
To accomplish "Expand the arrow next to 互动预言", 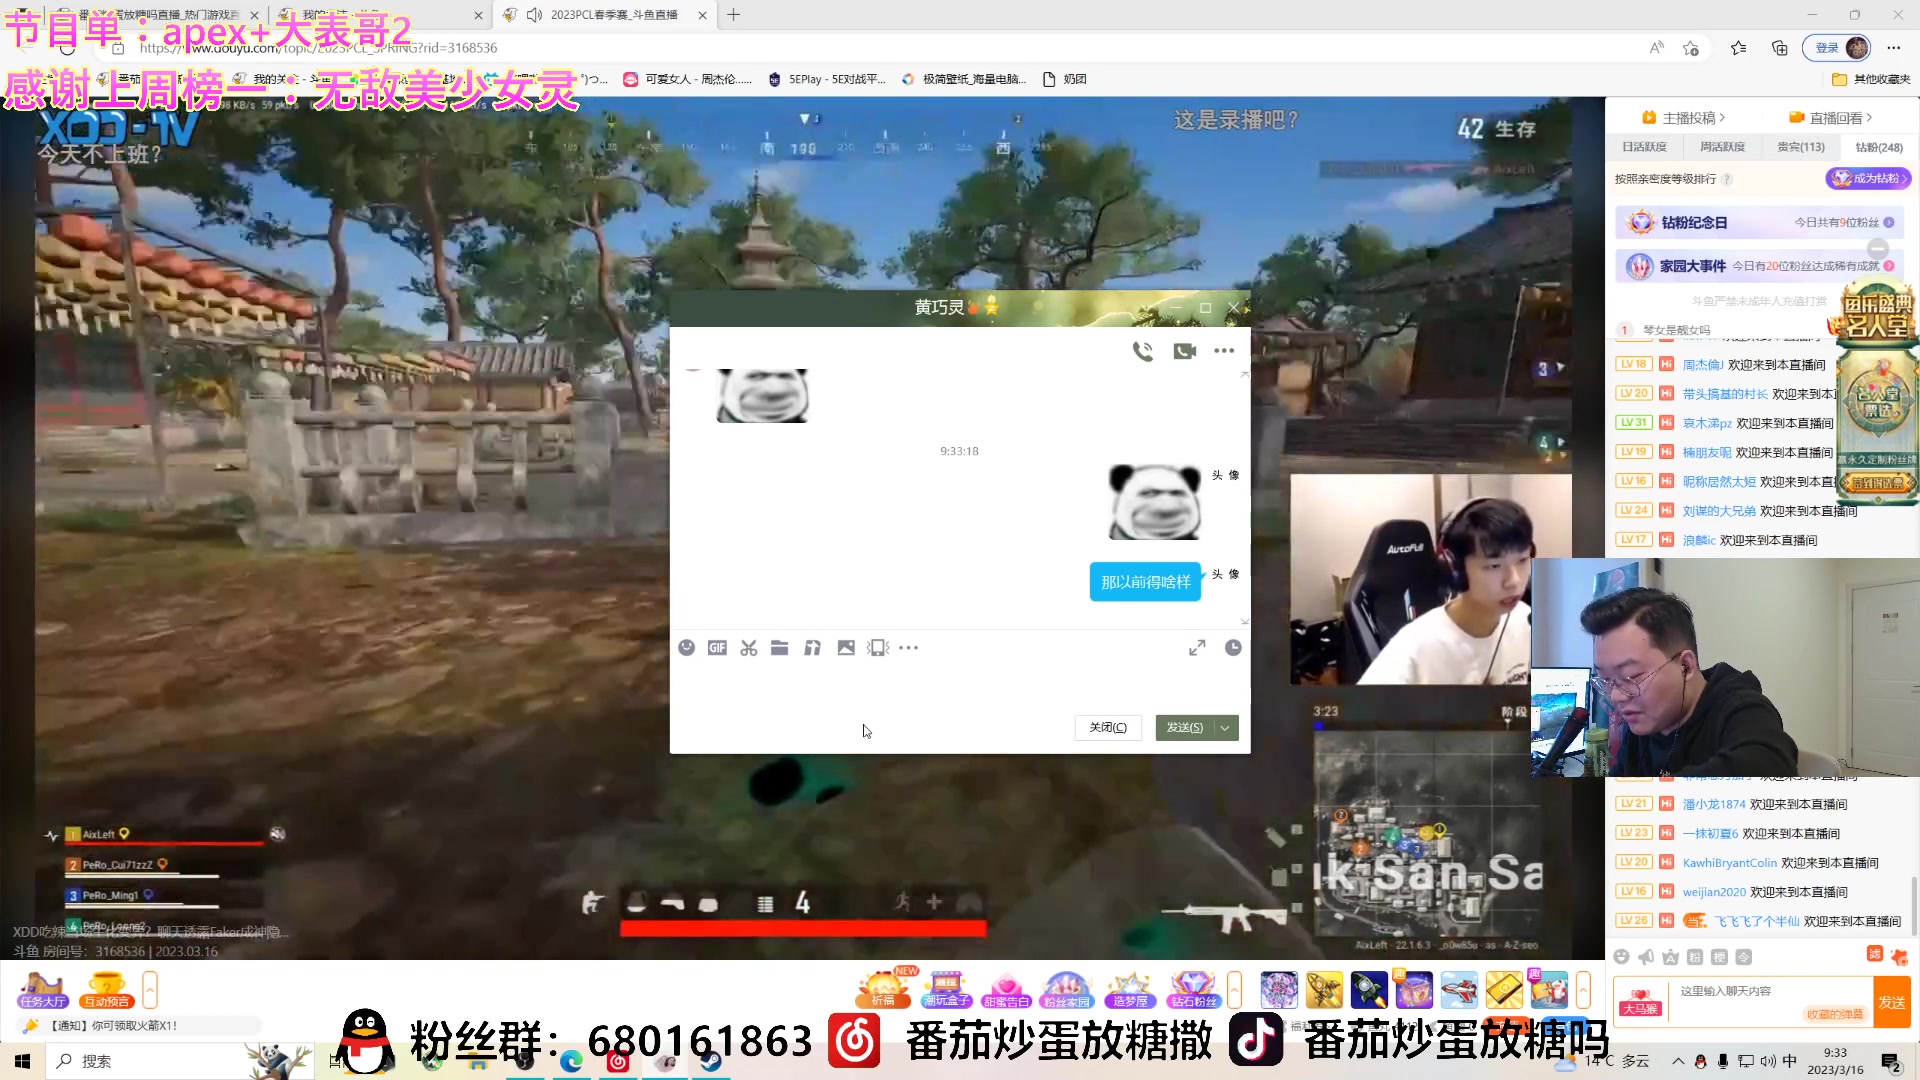I will click(150, 990).
